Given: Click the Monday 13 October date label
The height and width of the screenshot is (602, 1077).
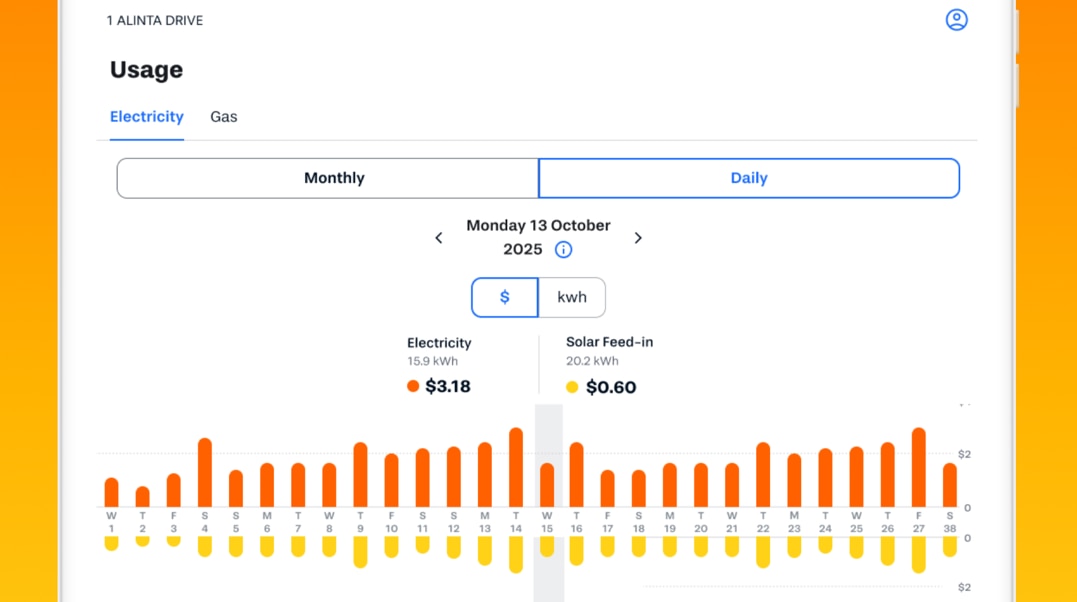Looking at the screenshot, I should (537, 225).
